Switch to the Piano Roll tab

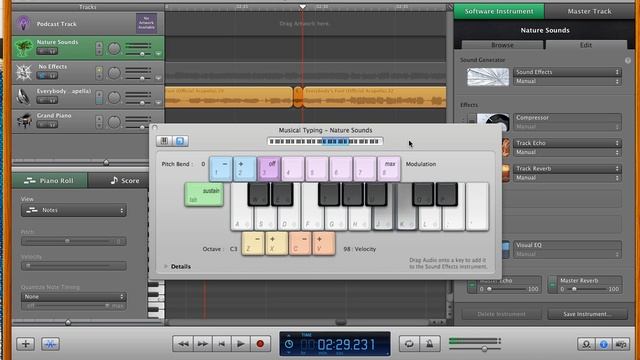tap(49, 180)
